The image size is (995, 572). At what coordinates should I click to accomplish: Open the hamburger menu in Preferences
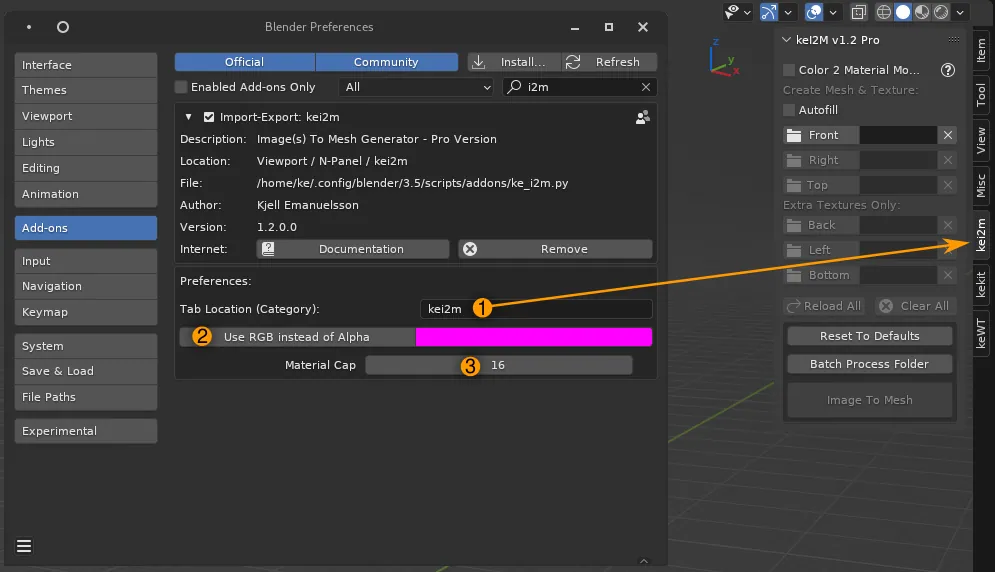(x=24, y=546)
